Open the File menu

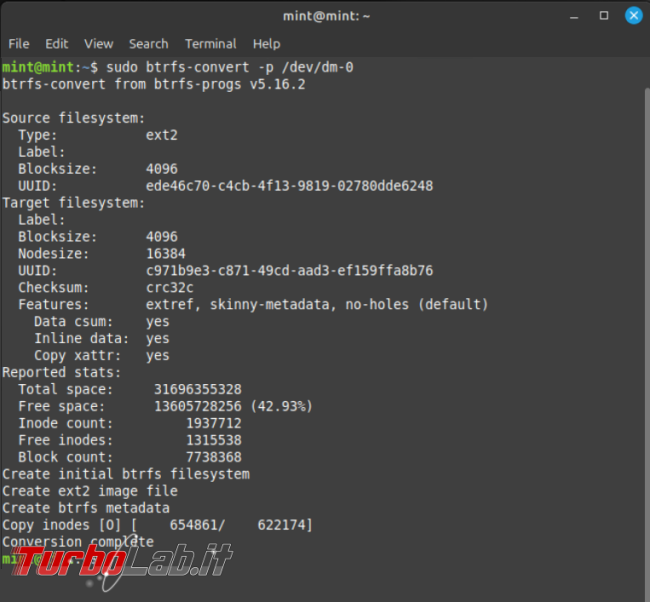coord(19,44)
